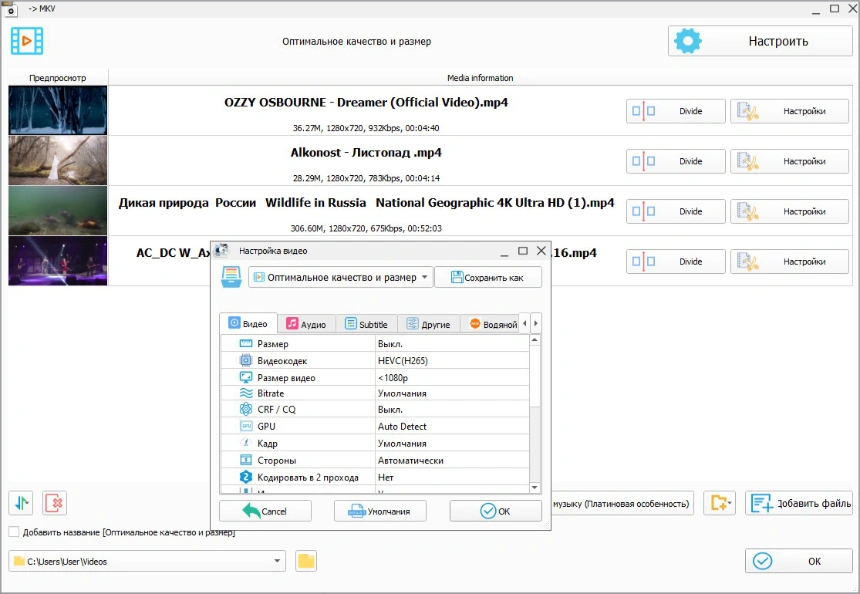
Task: Select AC_DC concert thumbnail
Action: [58, 261]
